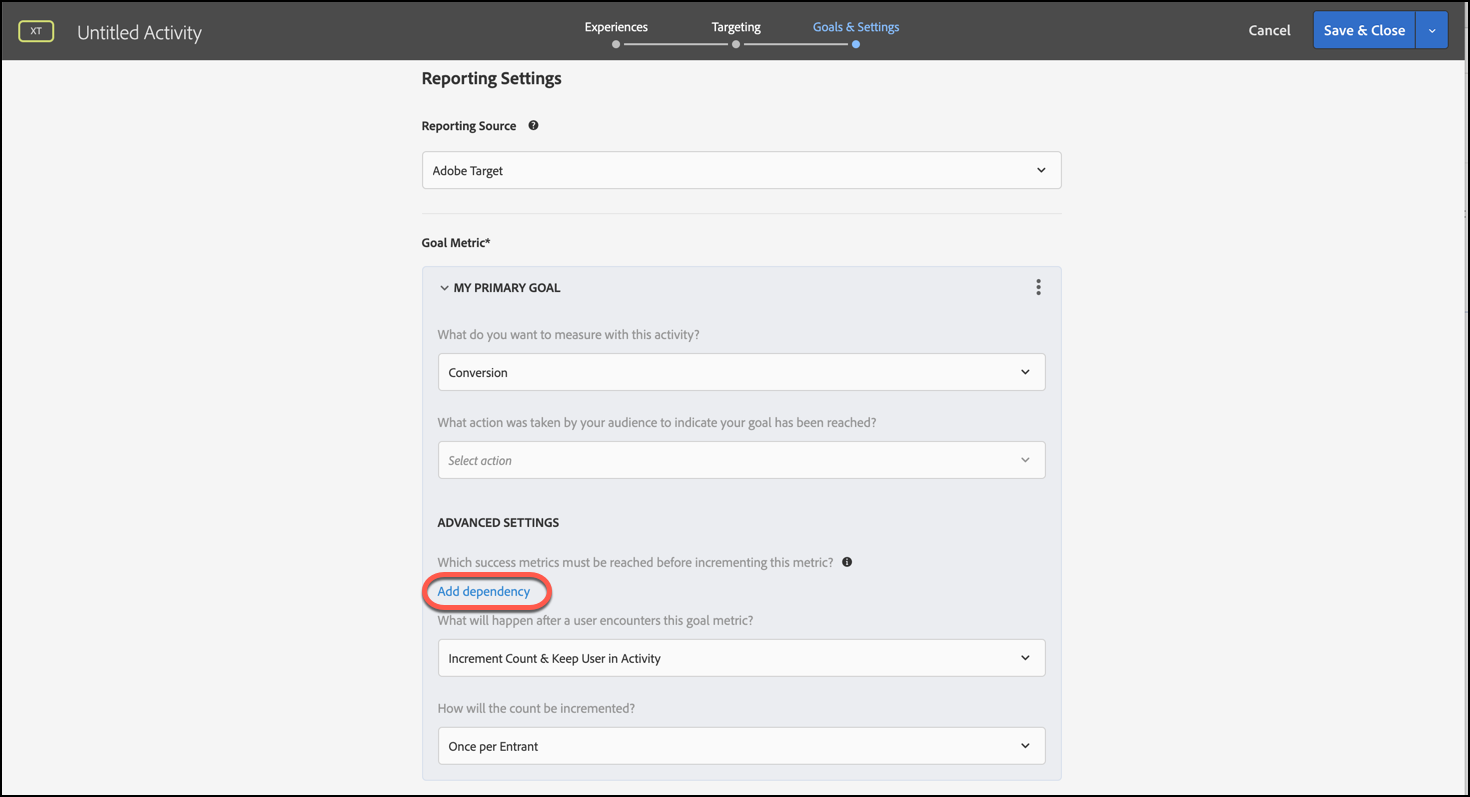Open Increment Count & Keep User dropdown

[741, 658]
